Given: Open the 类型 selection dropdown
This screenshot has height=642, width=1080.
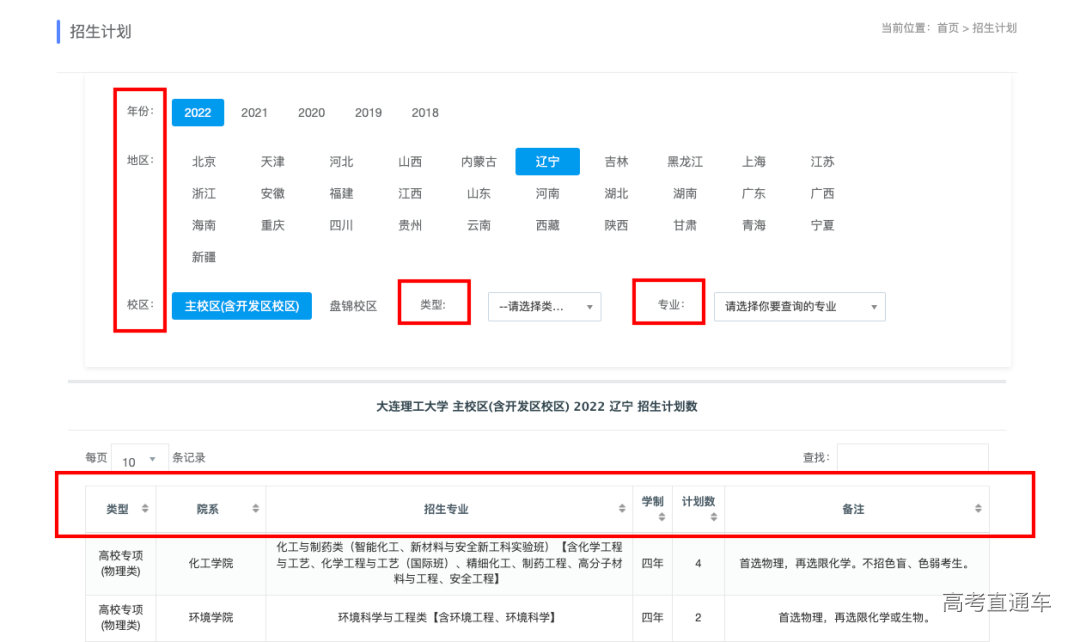Looking at the screenshot, I should [544, 307].
